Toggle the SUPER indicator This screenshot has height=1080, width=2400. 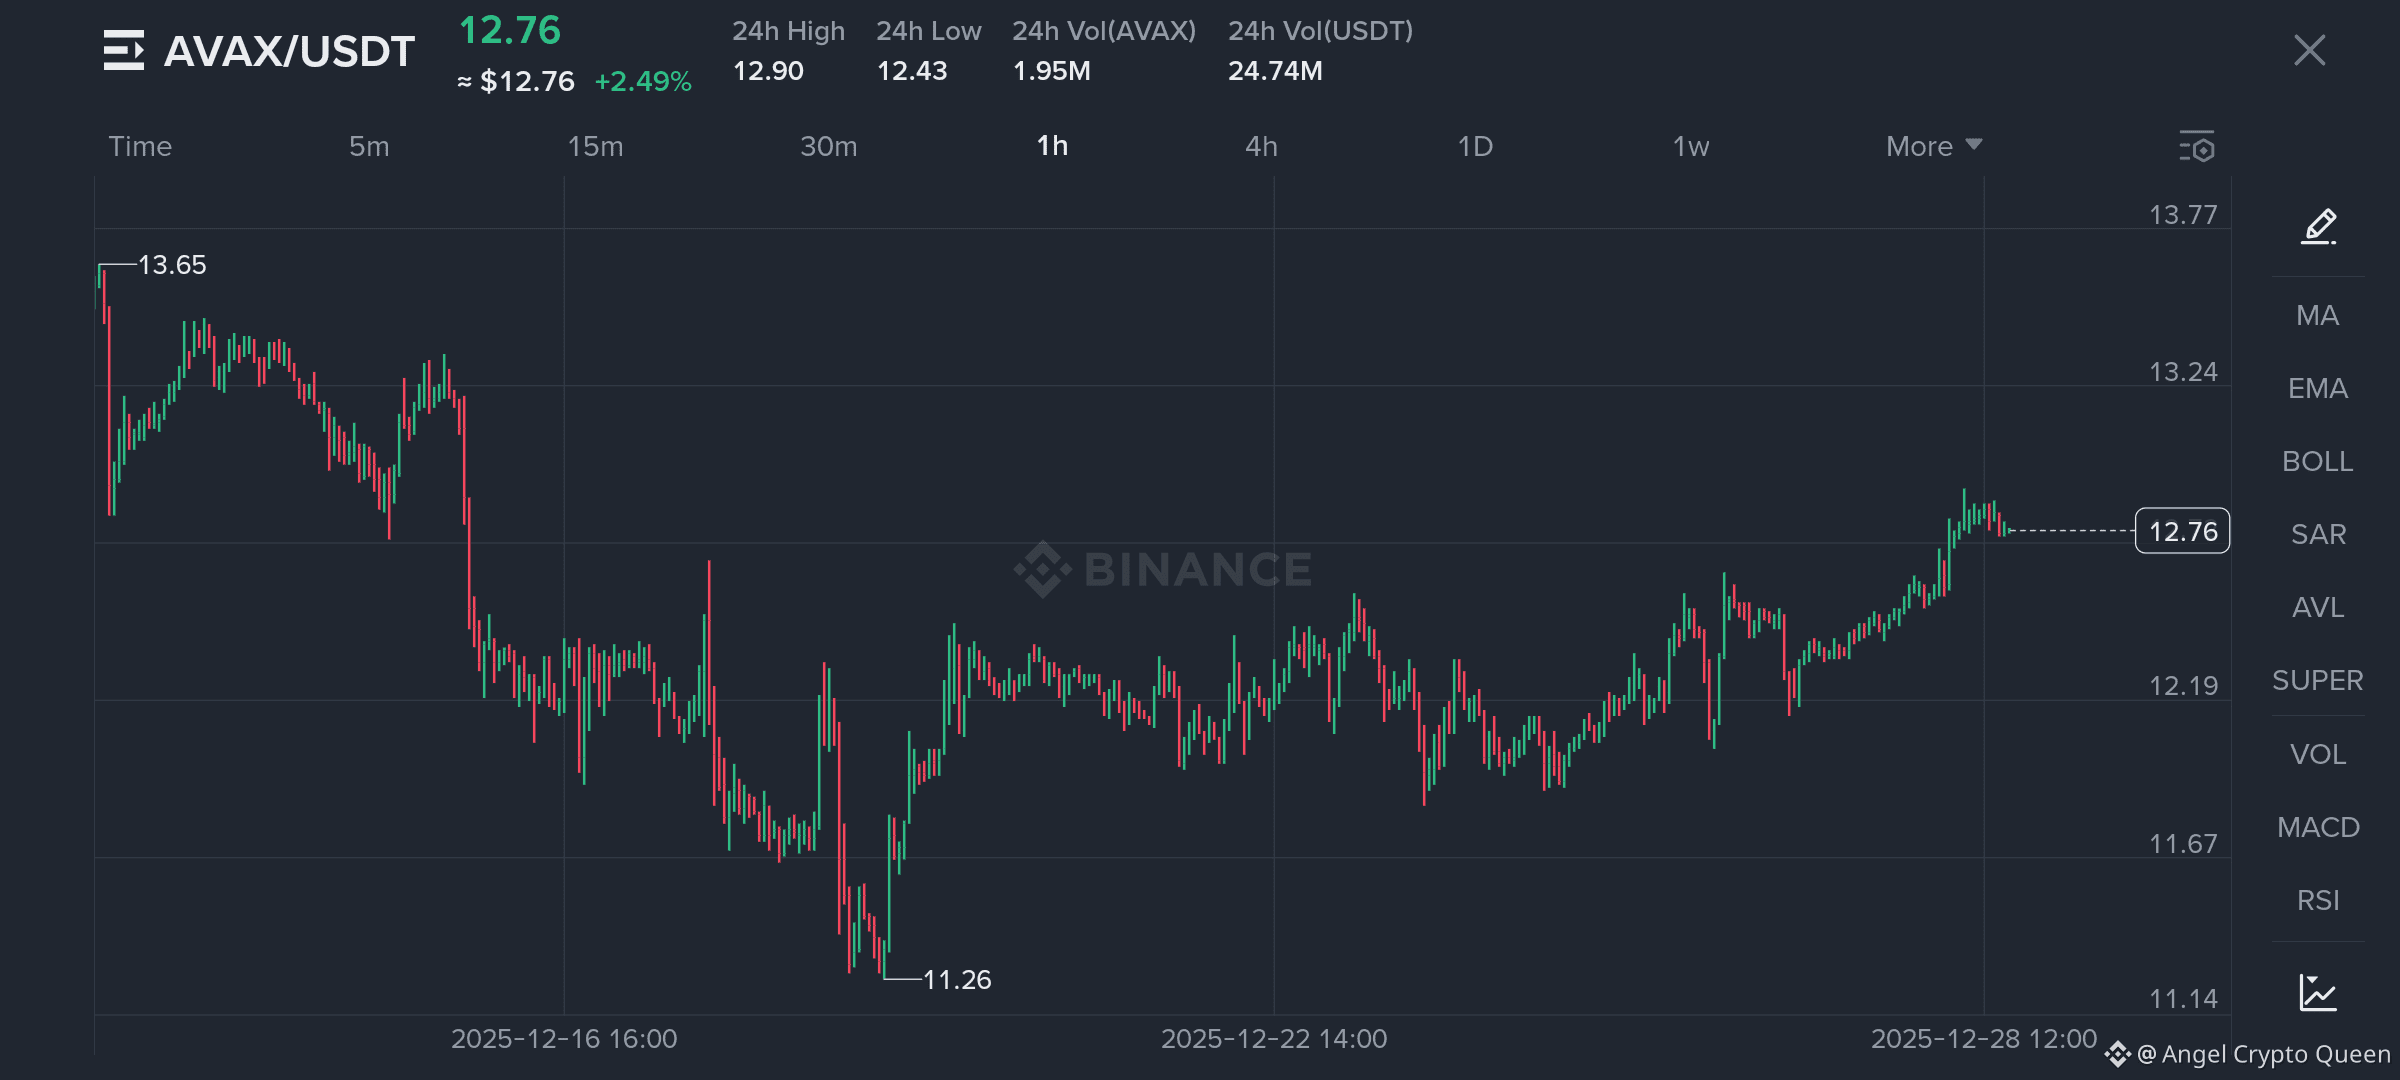coord(2318,680)
